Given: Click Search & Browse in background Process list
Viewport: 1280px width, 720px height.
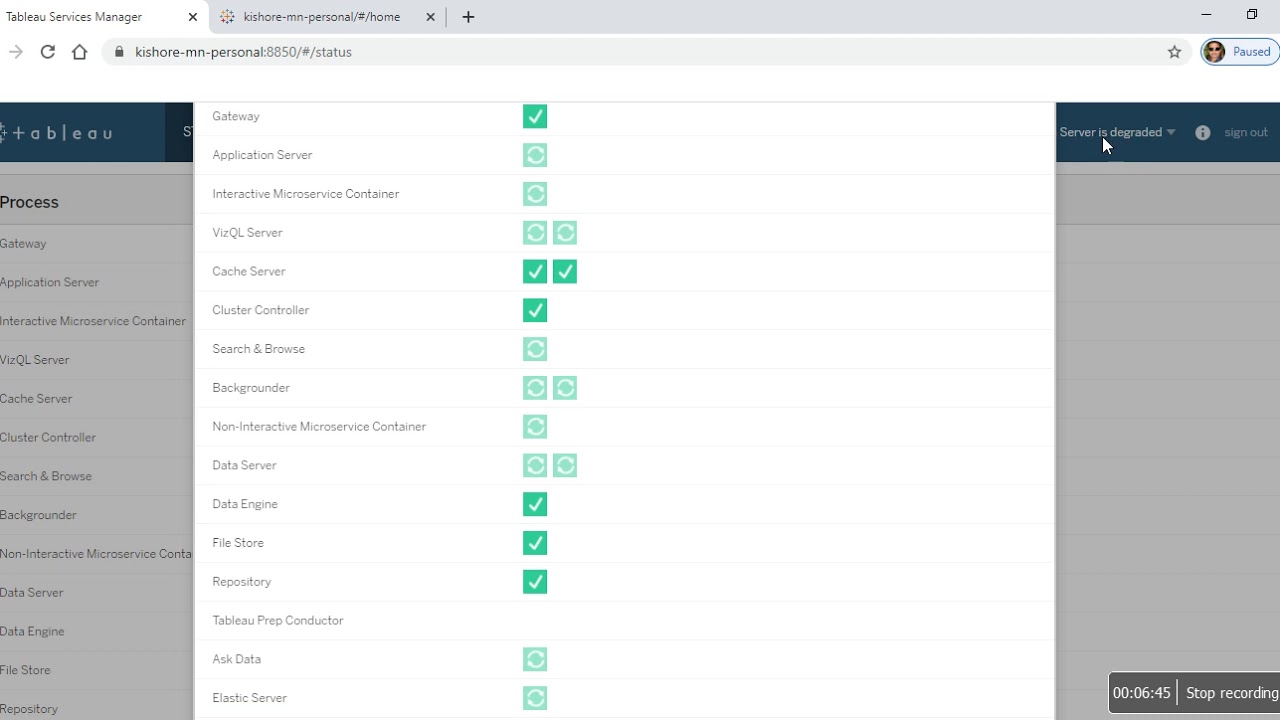Looking at the screenshot, I should (x=46, y=477).
